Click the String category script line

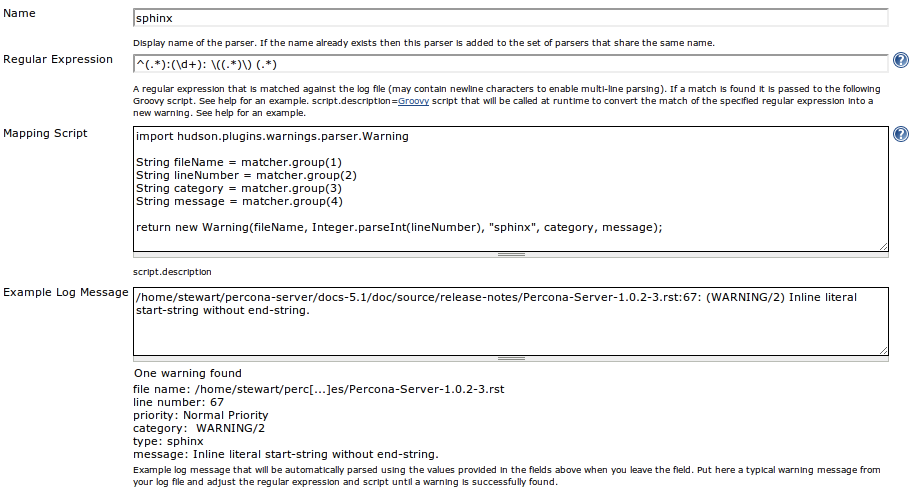point(239,188)
